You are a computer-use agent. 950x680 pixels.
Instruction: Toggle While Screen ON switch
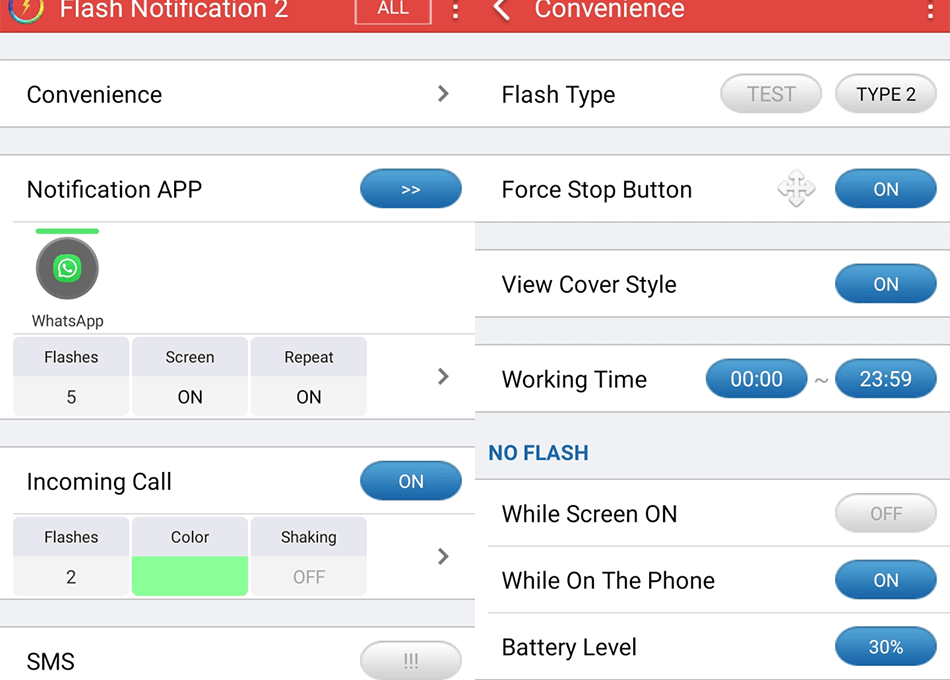coord(886,513)
